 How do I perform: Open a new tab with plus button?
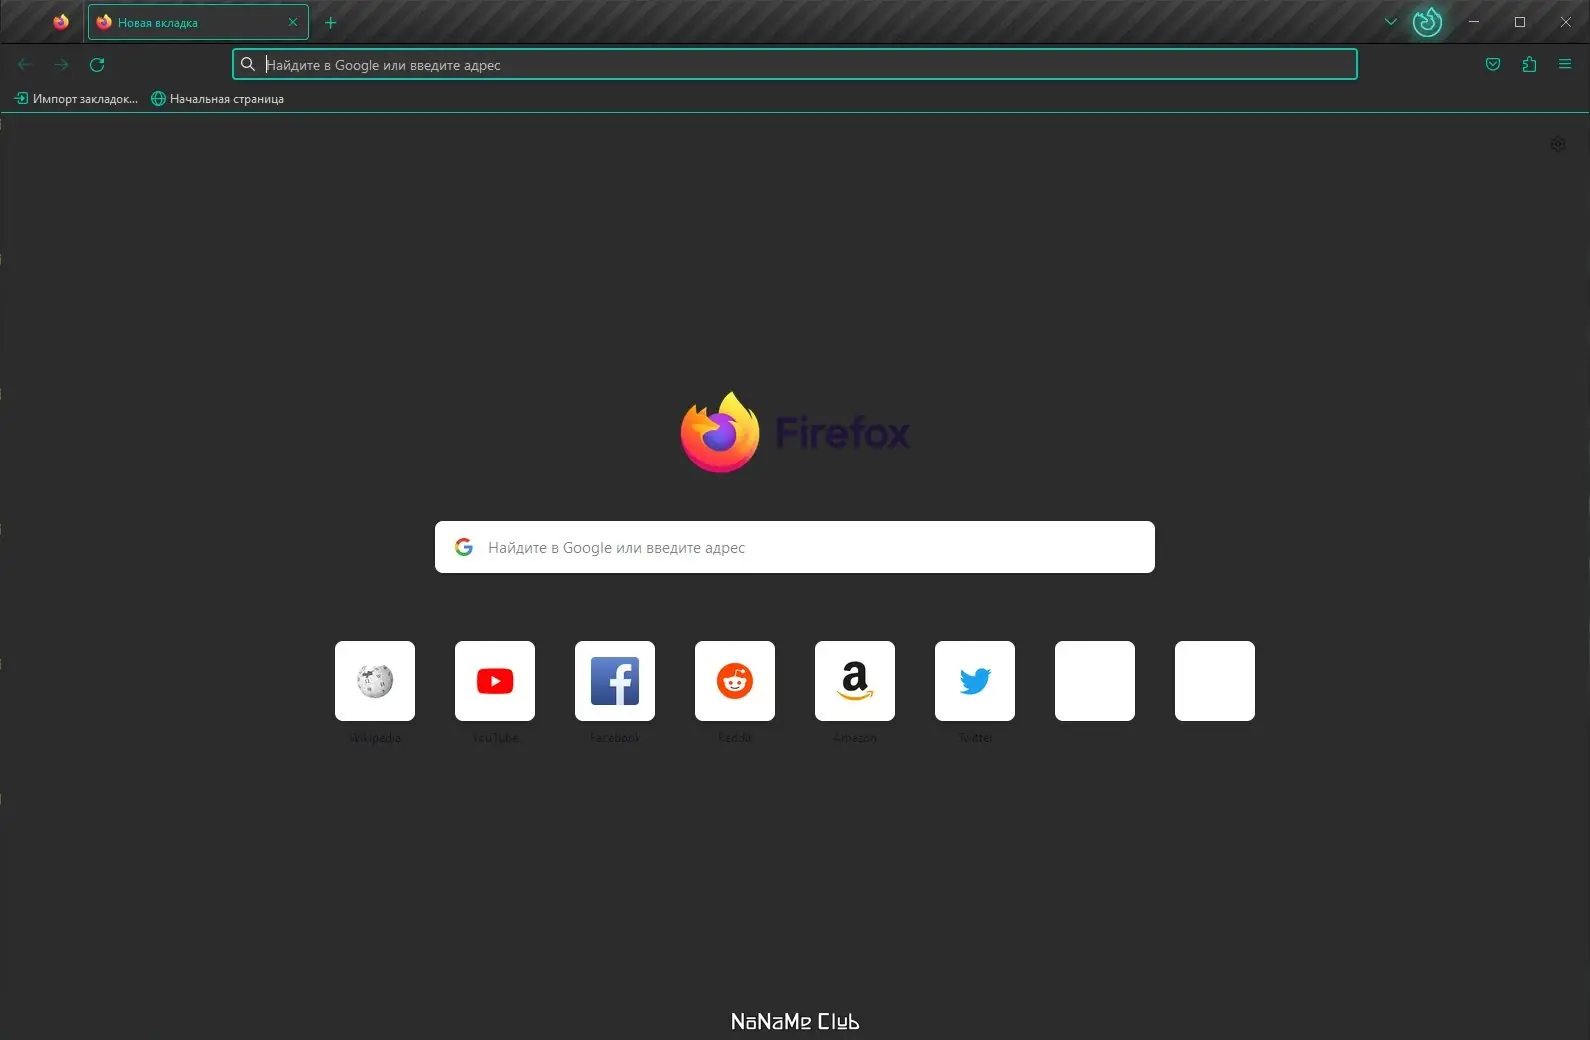[331, 22]
